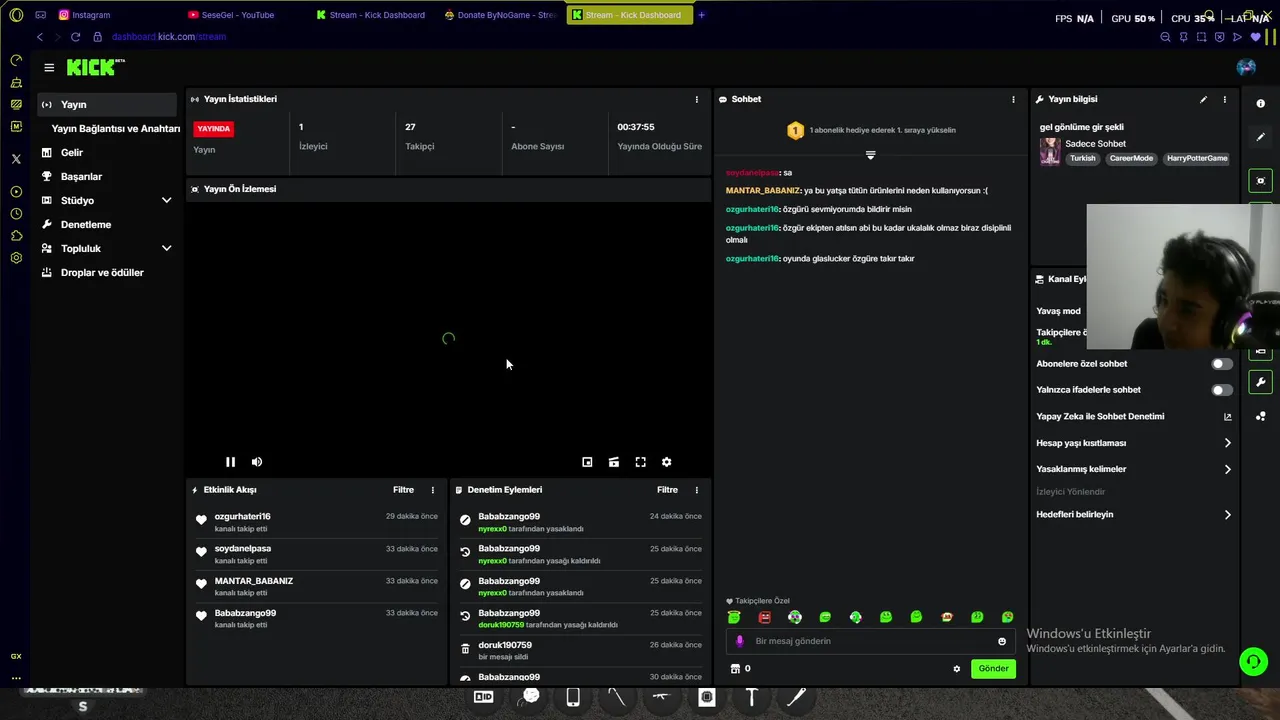The image size is (1280, 720).
Task: Go to Gelir in the sidebar
Action: pos(72,152)
